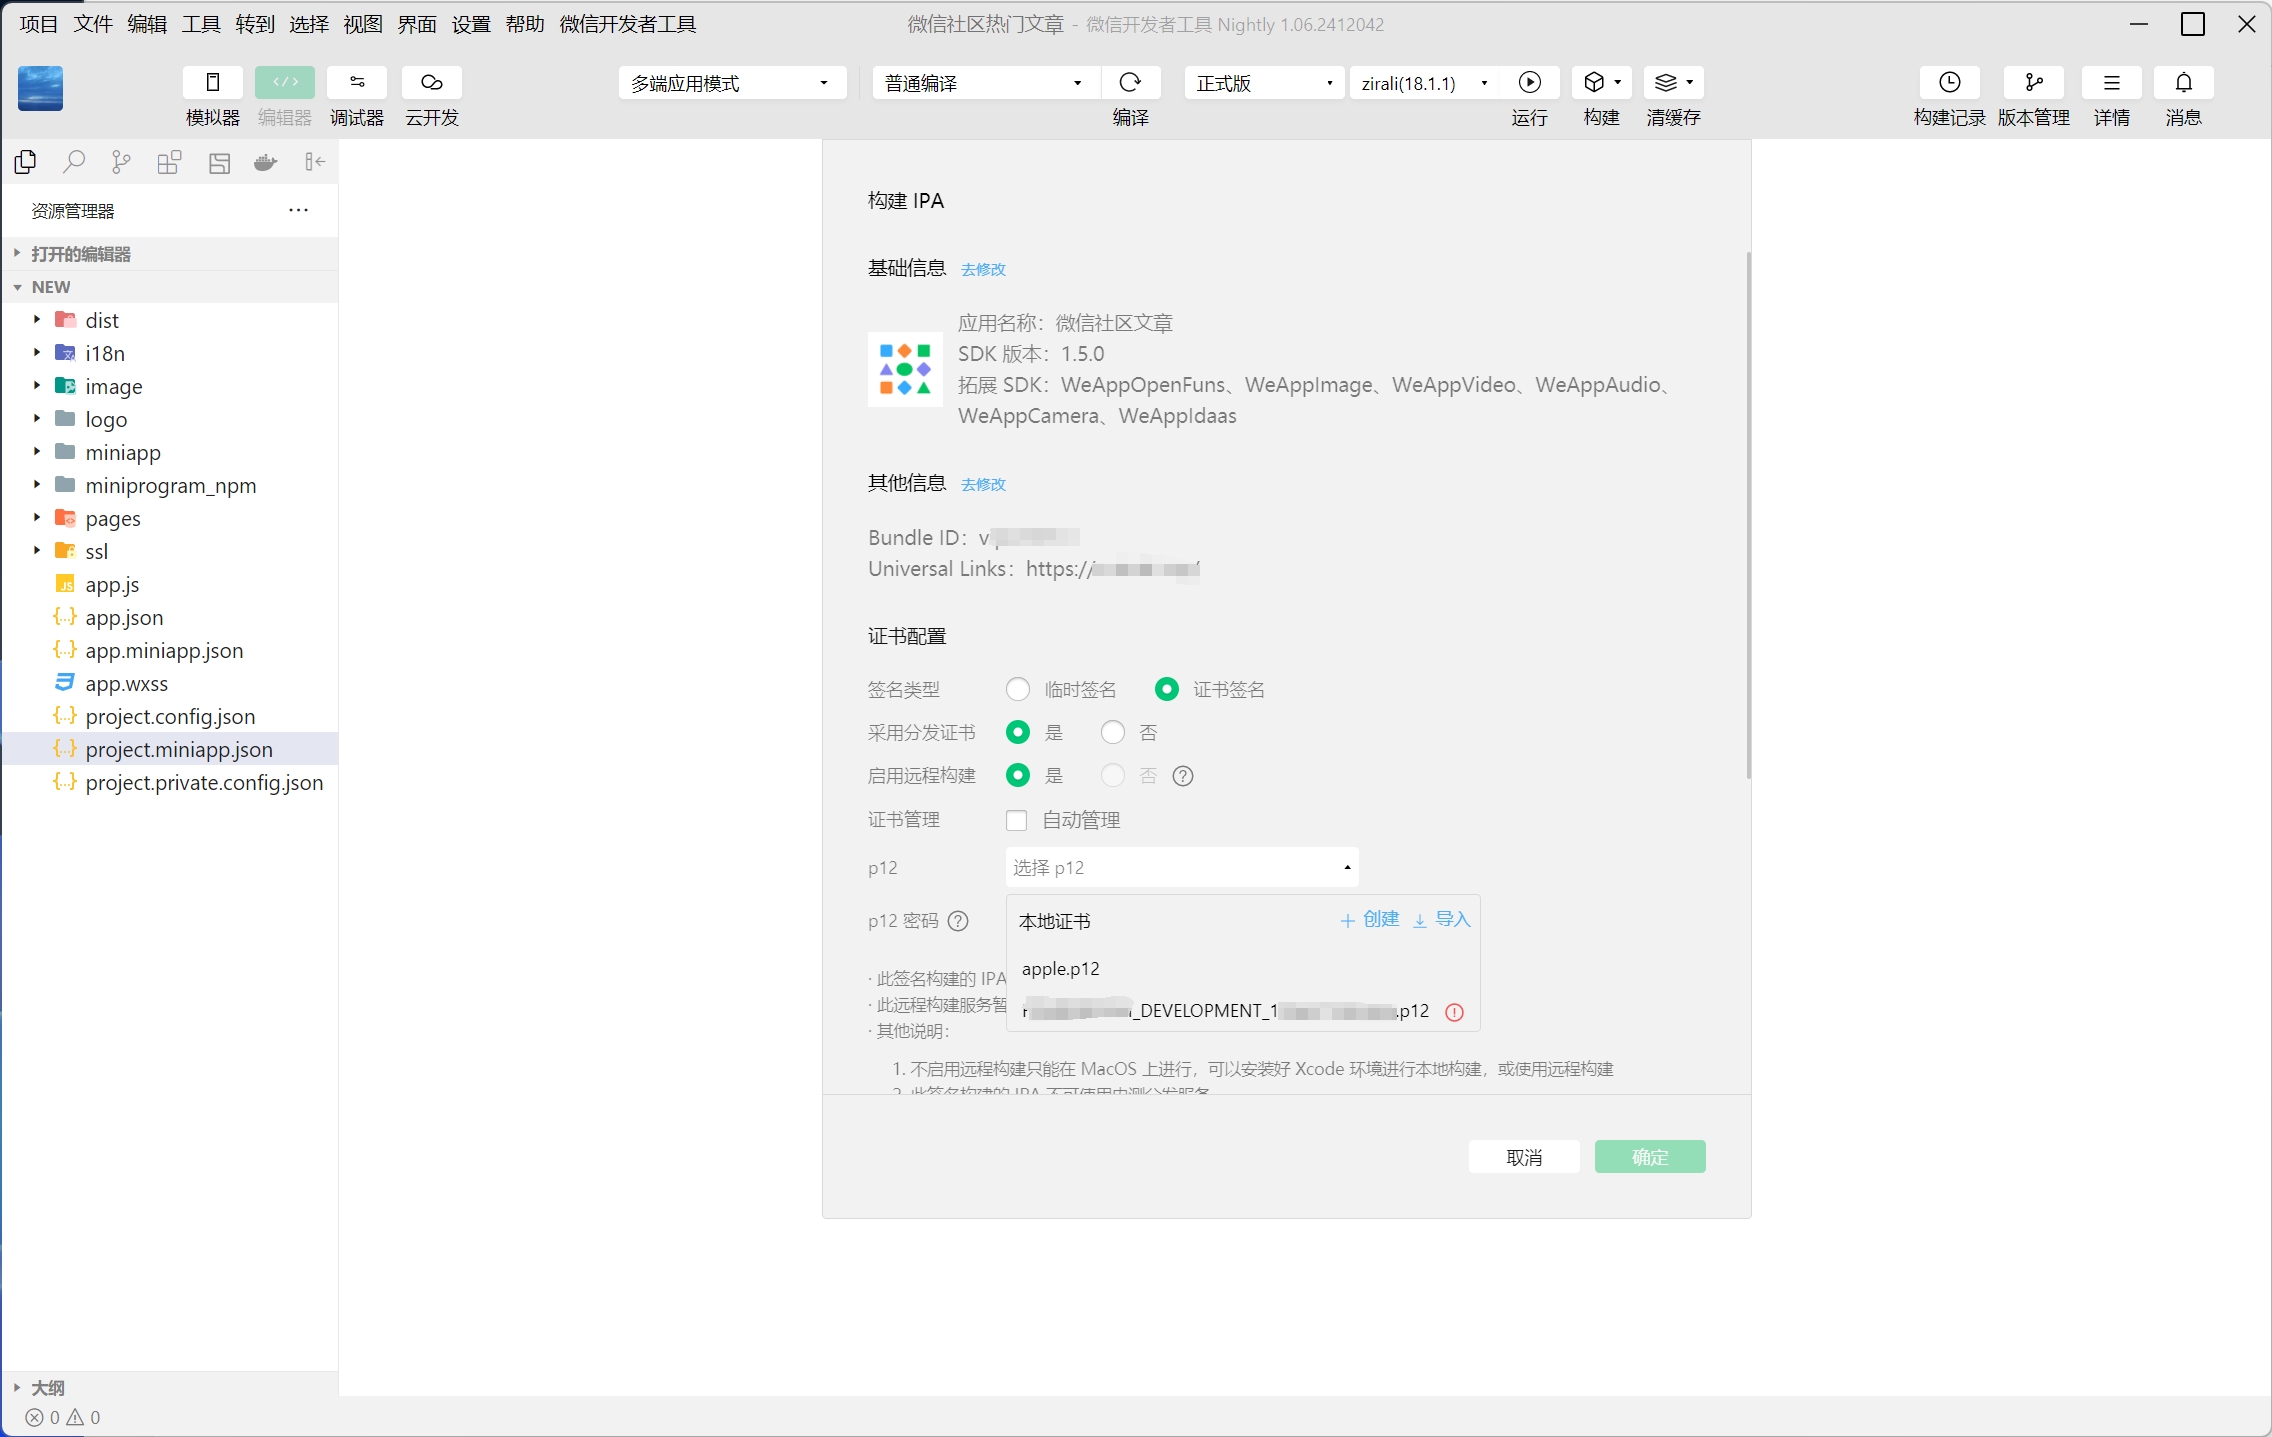Open the Extensions blocks icon in sidebar
Image resolution: width=2272 pixels, height=1437 pixels.
[x=169, y=162]
